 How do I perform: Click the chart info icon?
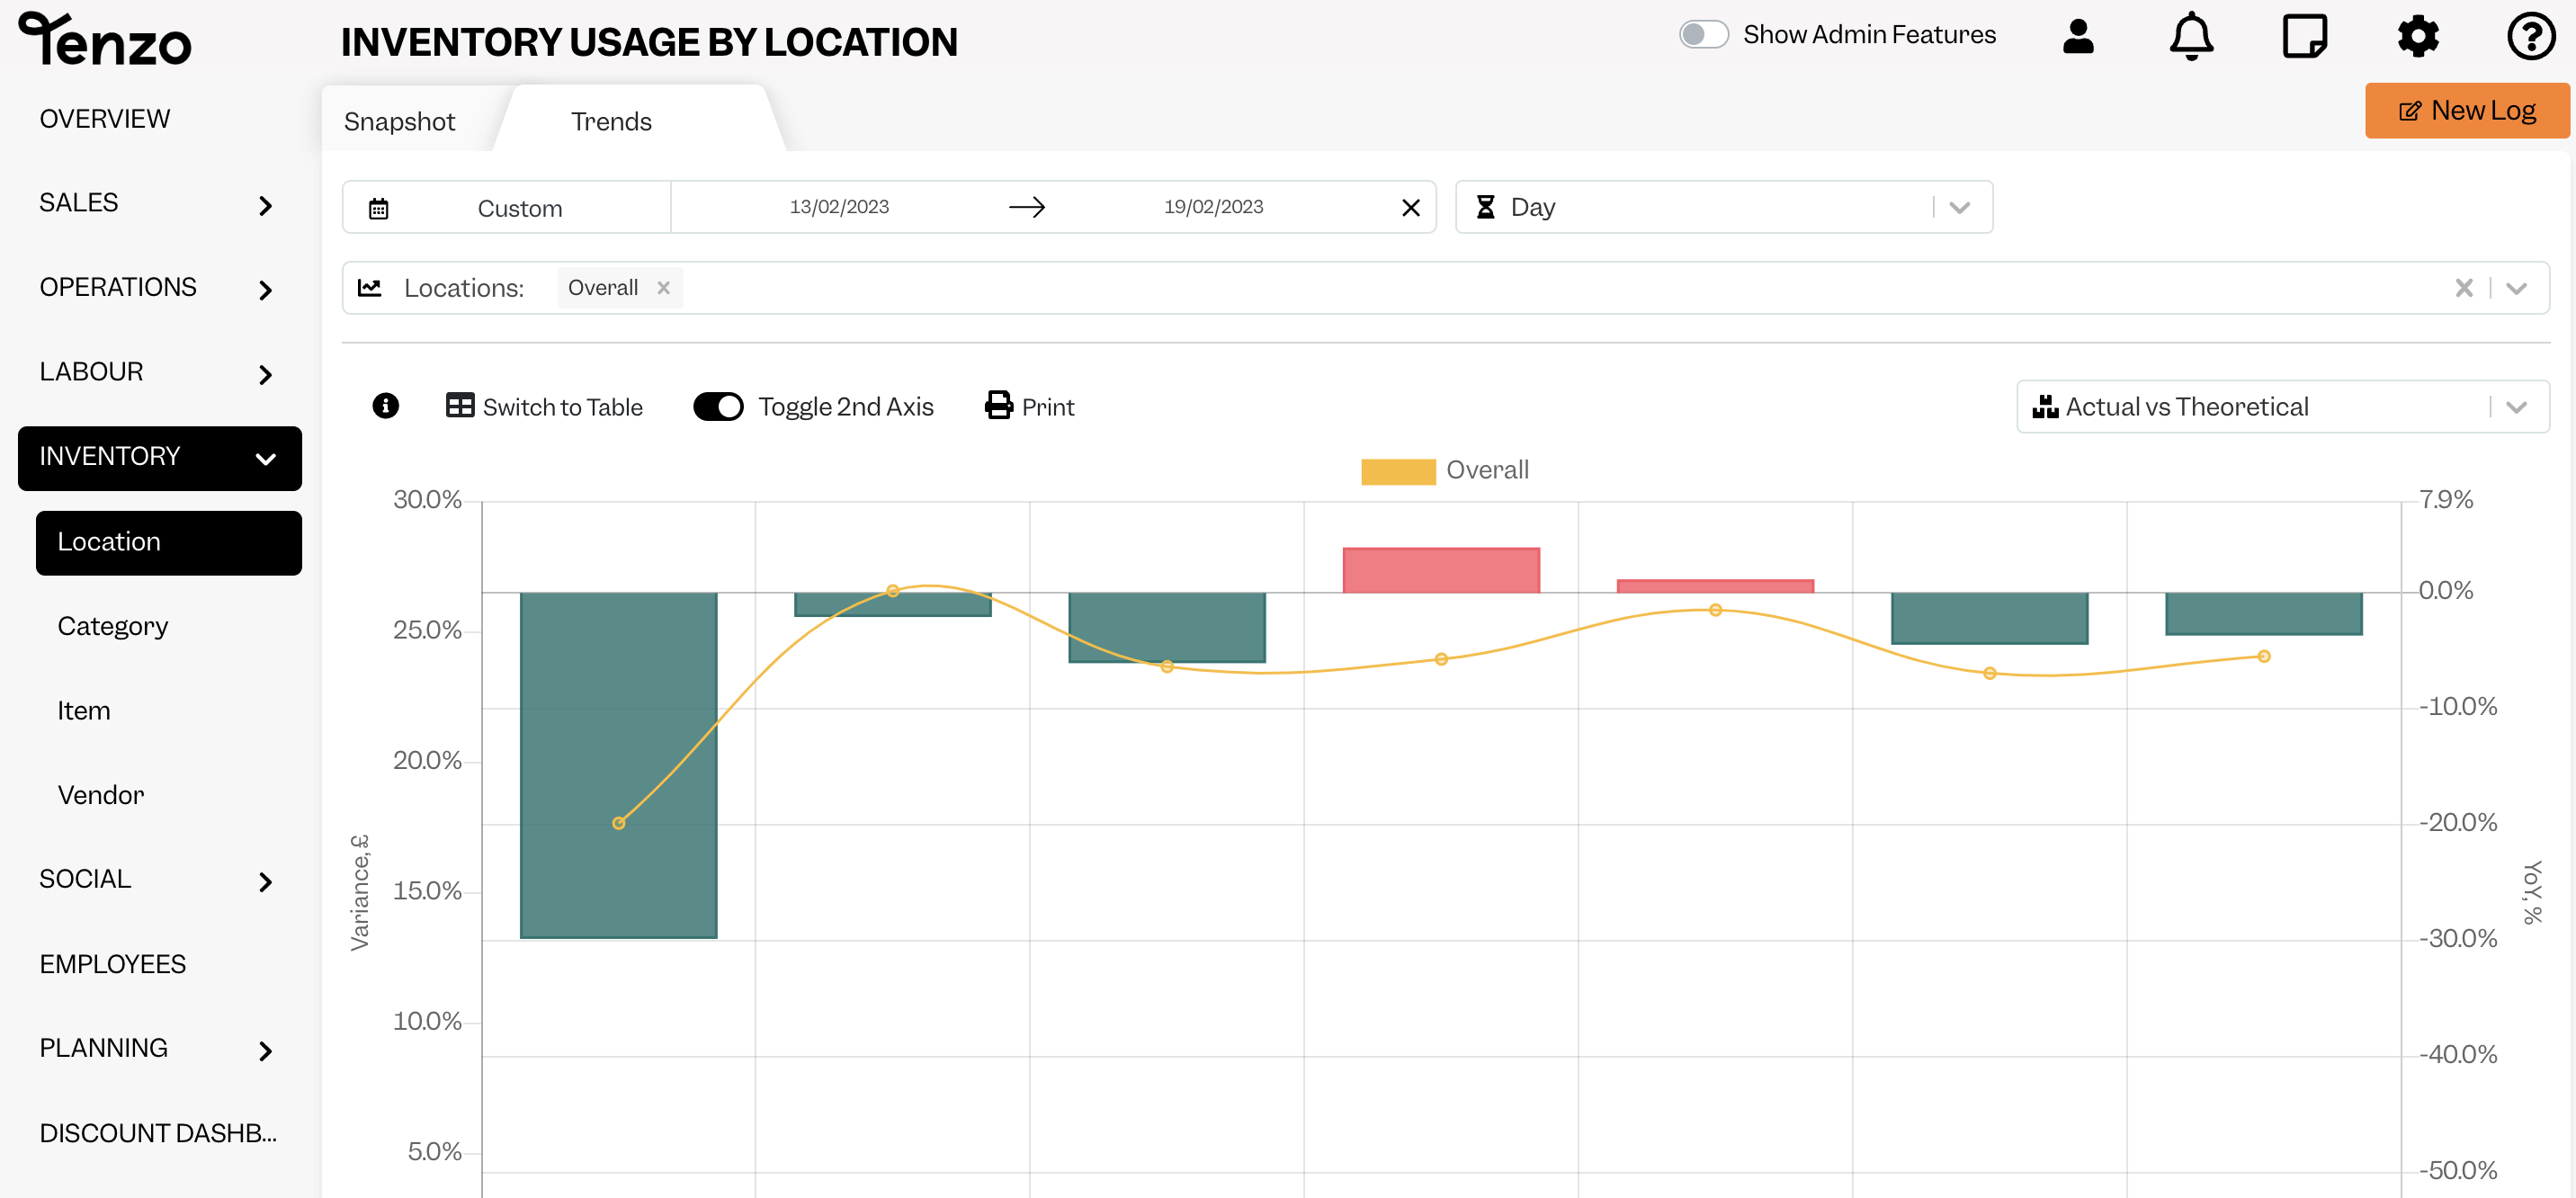click(385, 406)
